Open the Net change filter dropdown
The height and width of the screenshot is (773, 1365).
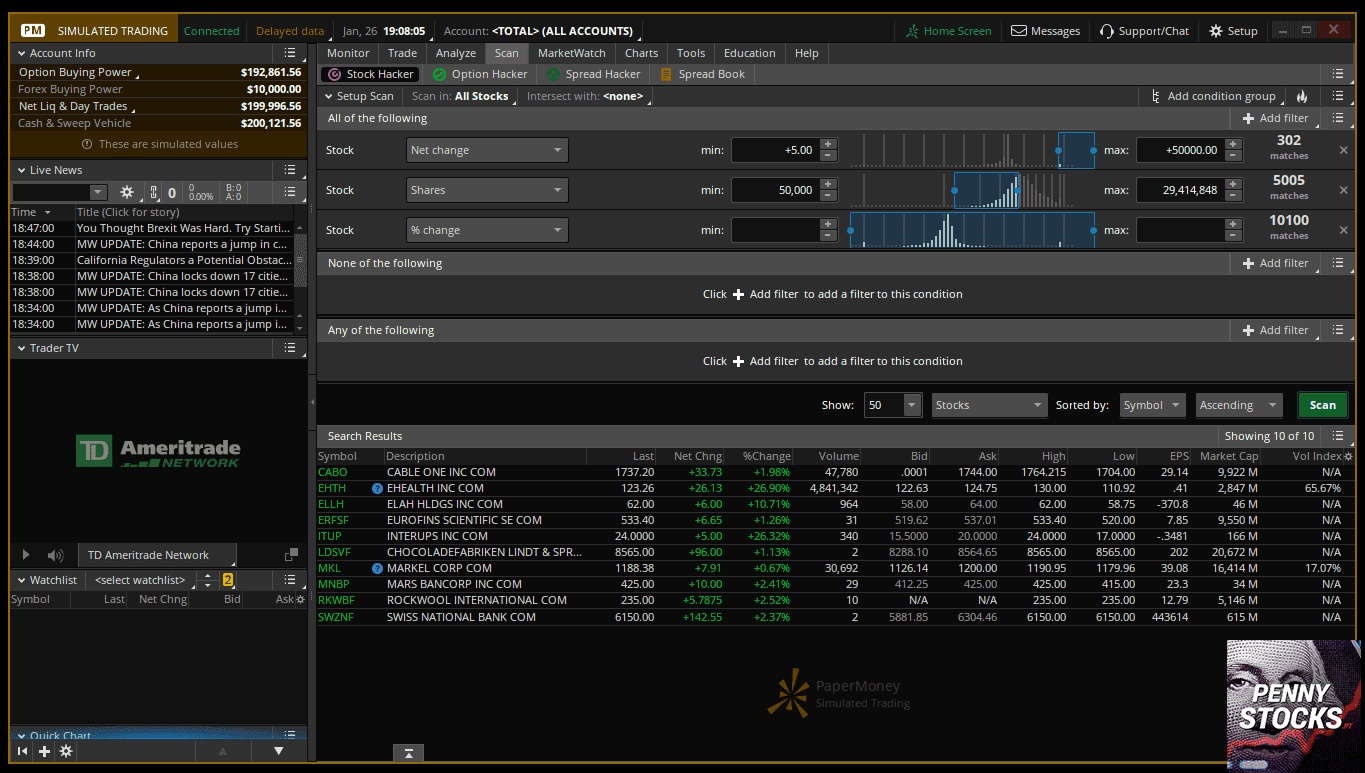487,150
